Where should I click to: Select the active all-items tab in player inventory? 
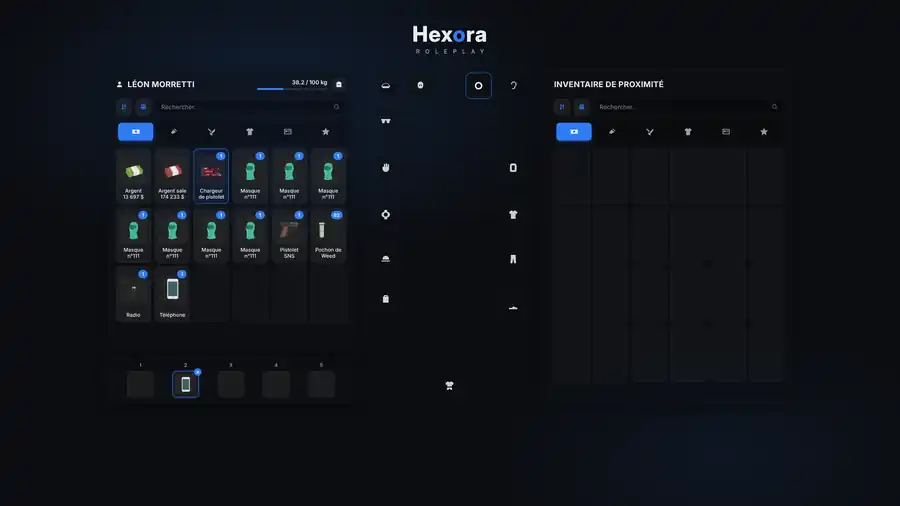coord(135,132)
